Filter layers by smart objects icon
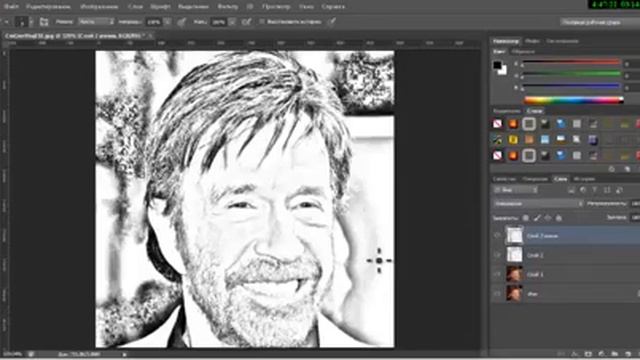Viewport: 640px width, 360px height. [x=619, y=190]
